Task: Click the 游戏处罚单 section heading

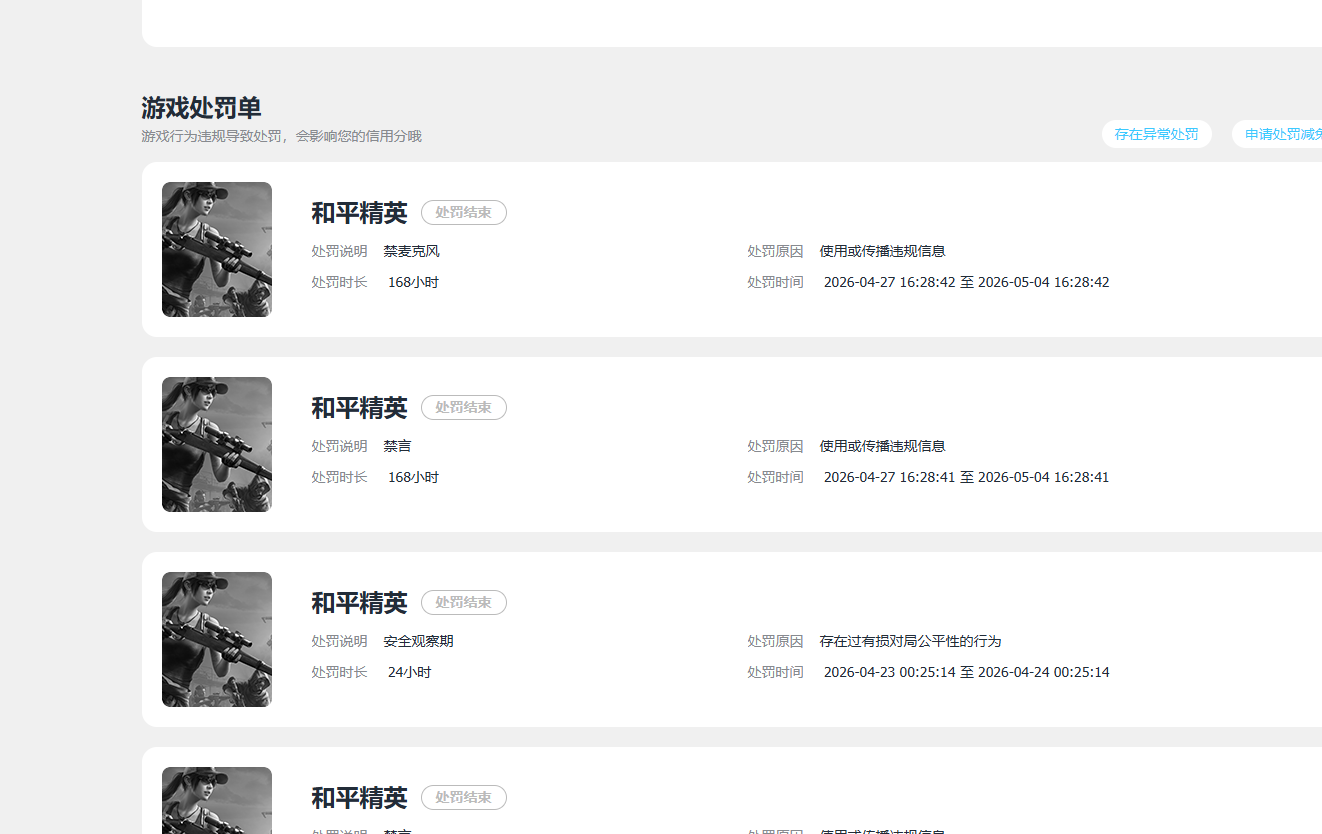Action: click(x=201, y=107)
